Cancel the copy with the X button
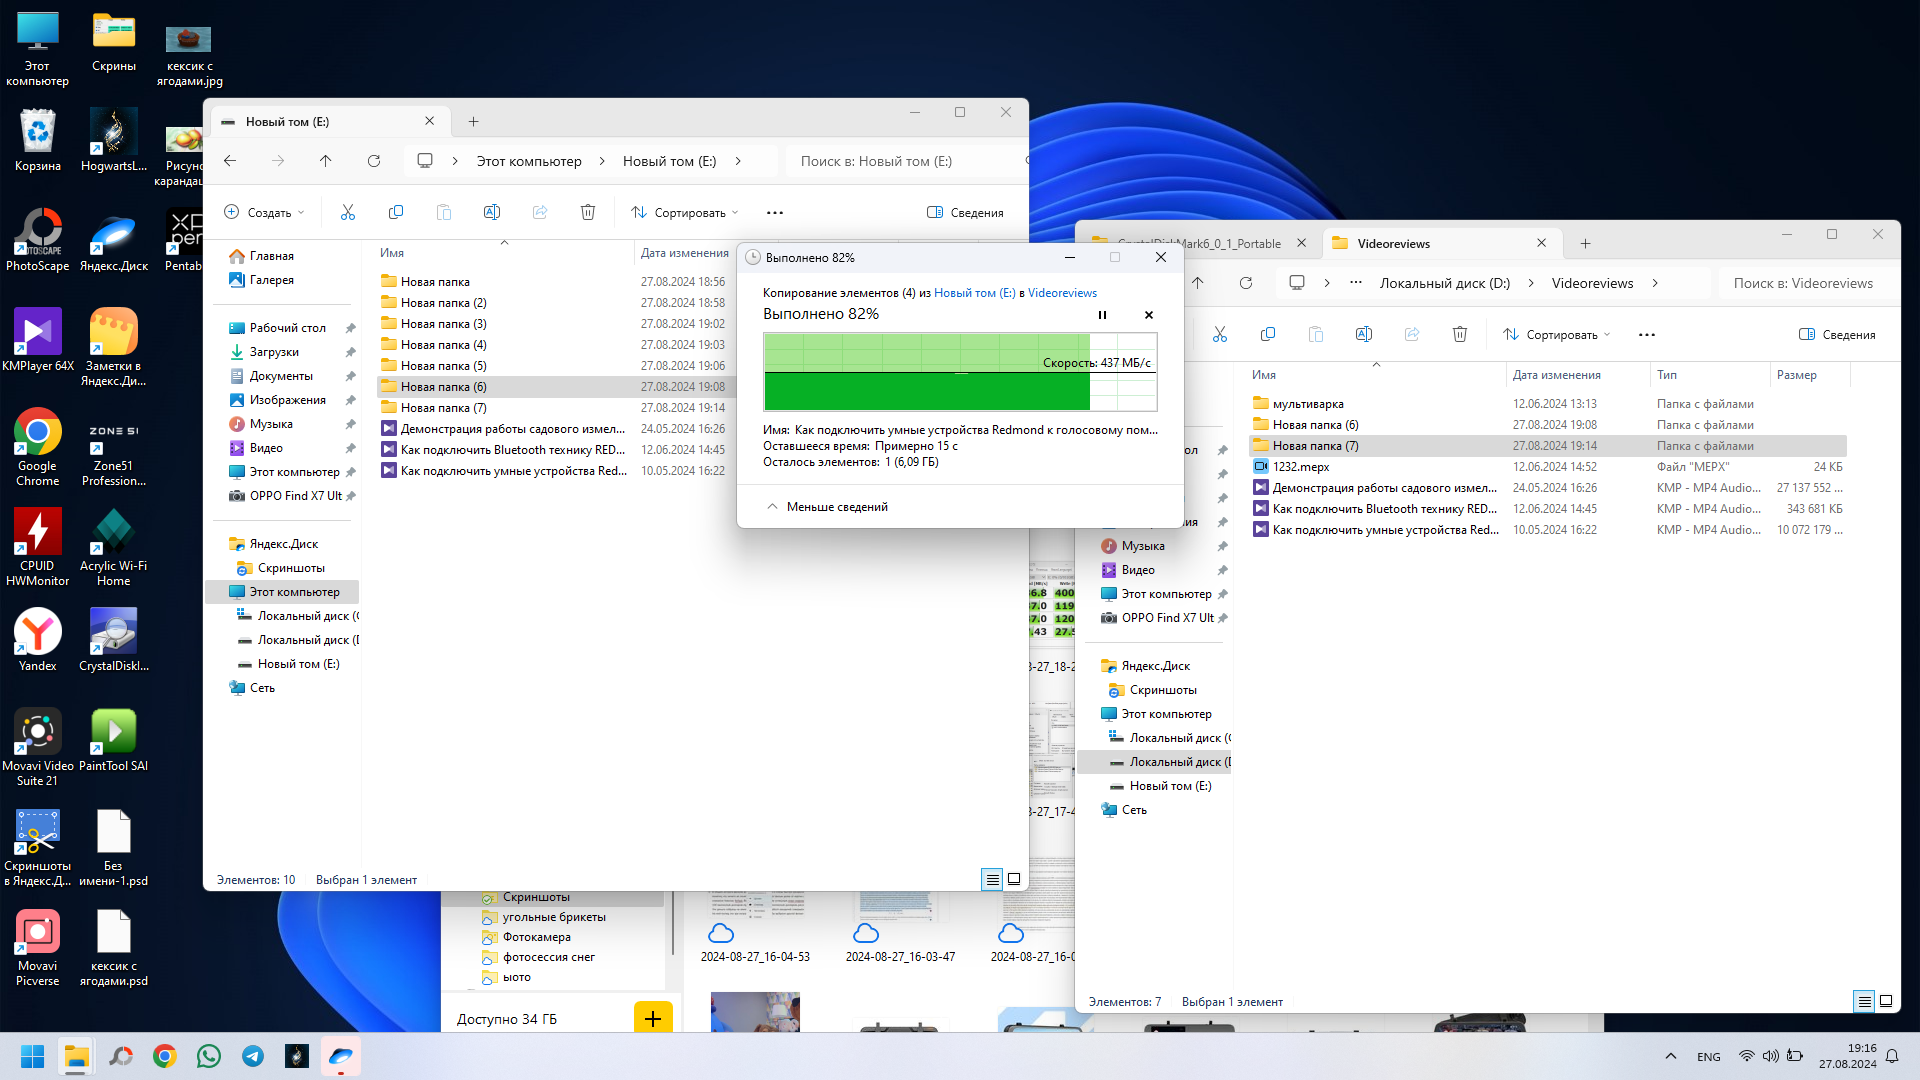This screenshot has height=1080, width=1920. point(1149,315)
